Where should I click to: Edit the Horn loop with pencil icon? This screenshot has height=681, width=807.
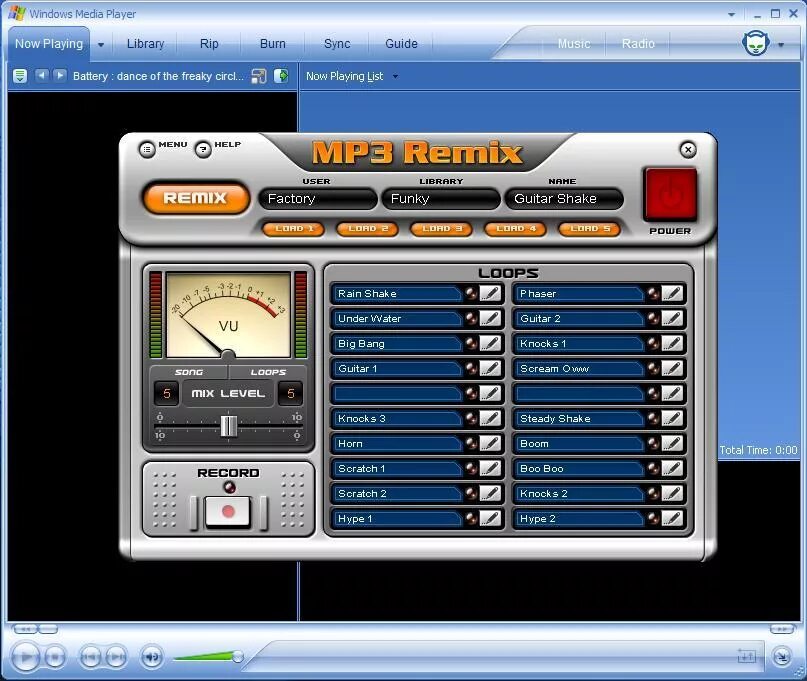(x=490, y=444)
